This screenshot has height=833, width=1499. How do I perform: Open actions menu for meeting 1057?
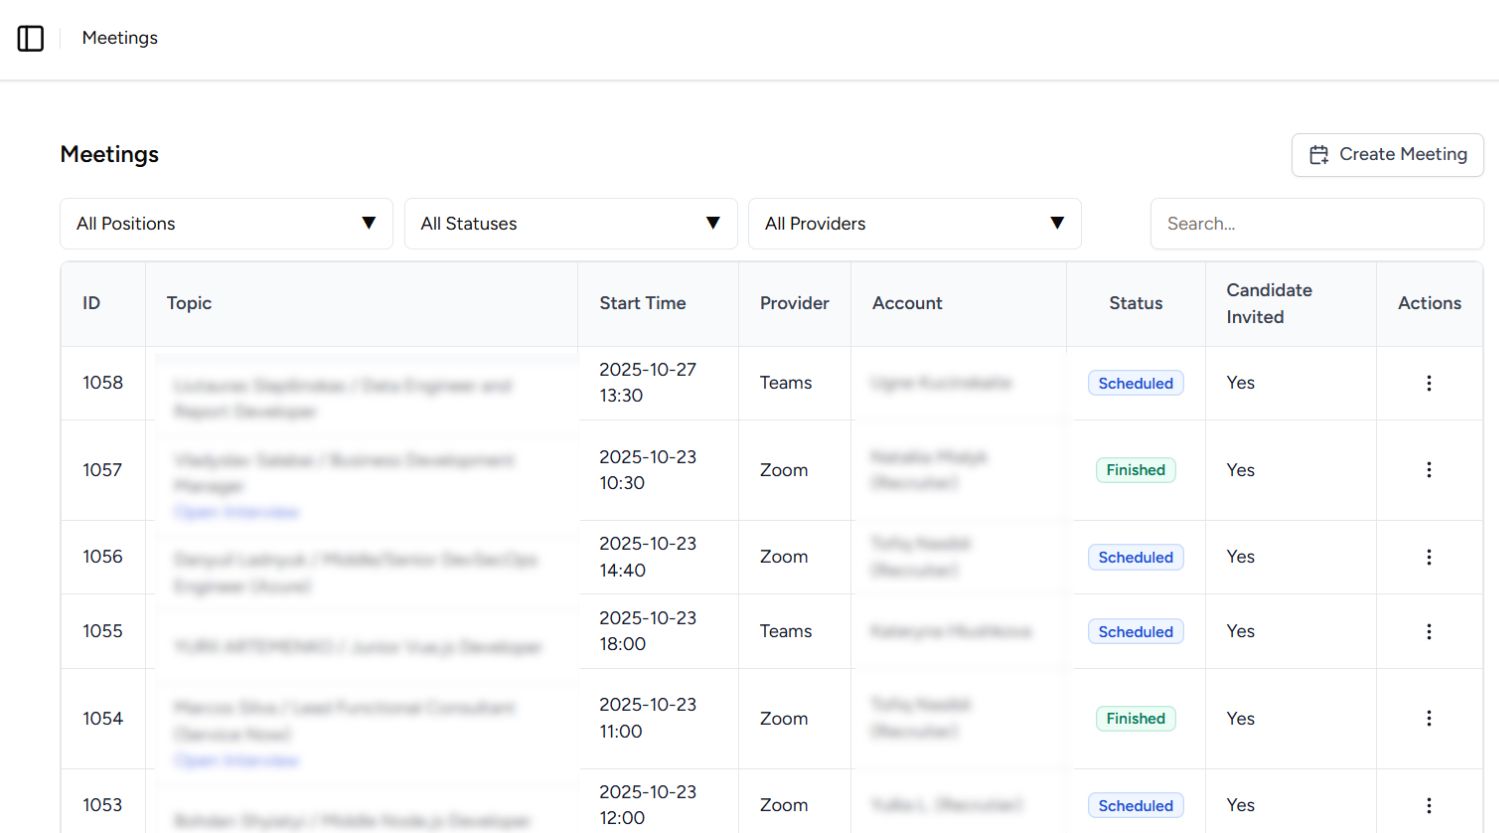pyautogui.click(x=1428, y=470)
